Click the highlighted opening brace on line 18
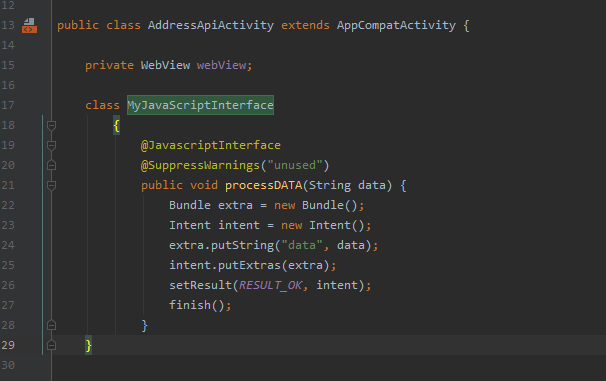The image size is (606, 381). pos(116,126)
